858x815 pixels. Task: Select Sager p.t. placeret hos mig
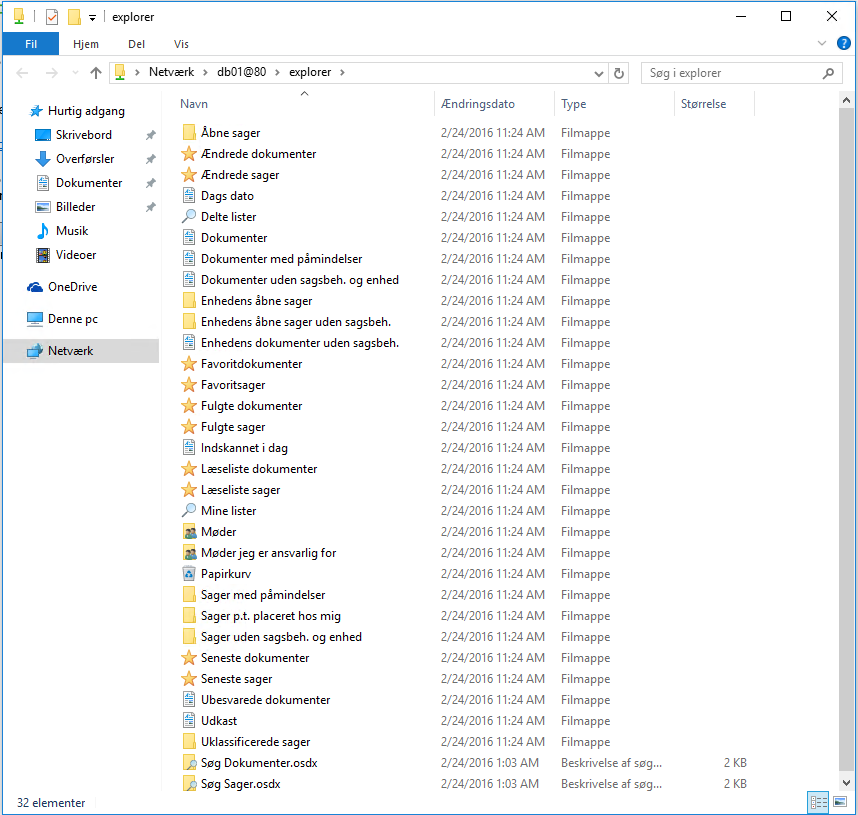pos(270,616)
